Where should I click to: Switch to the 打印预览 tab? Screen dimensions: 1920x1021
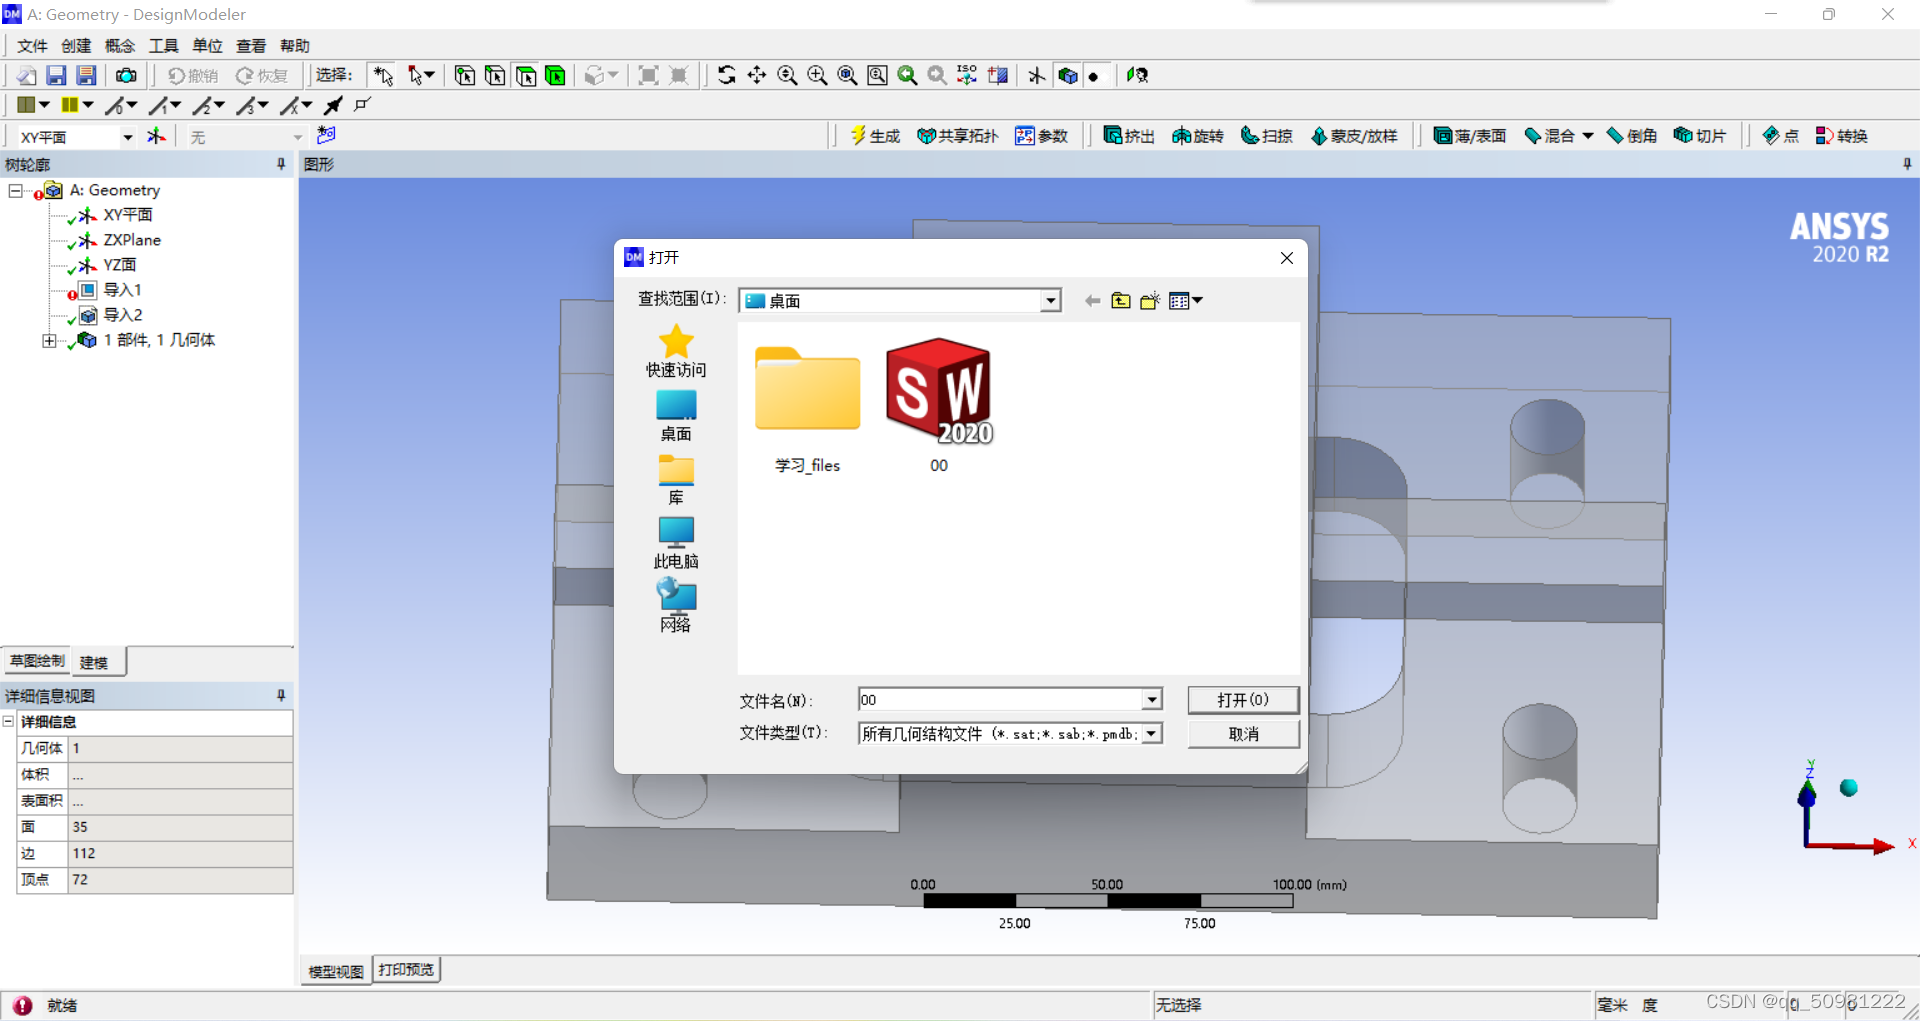click(406, 970)
